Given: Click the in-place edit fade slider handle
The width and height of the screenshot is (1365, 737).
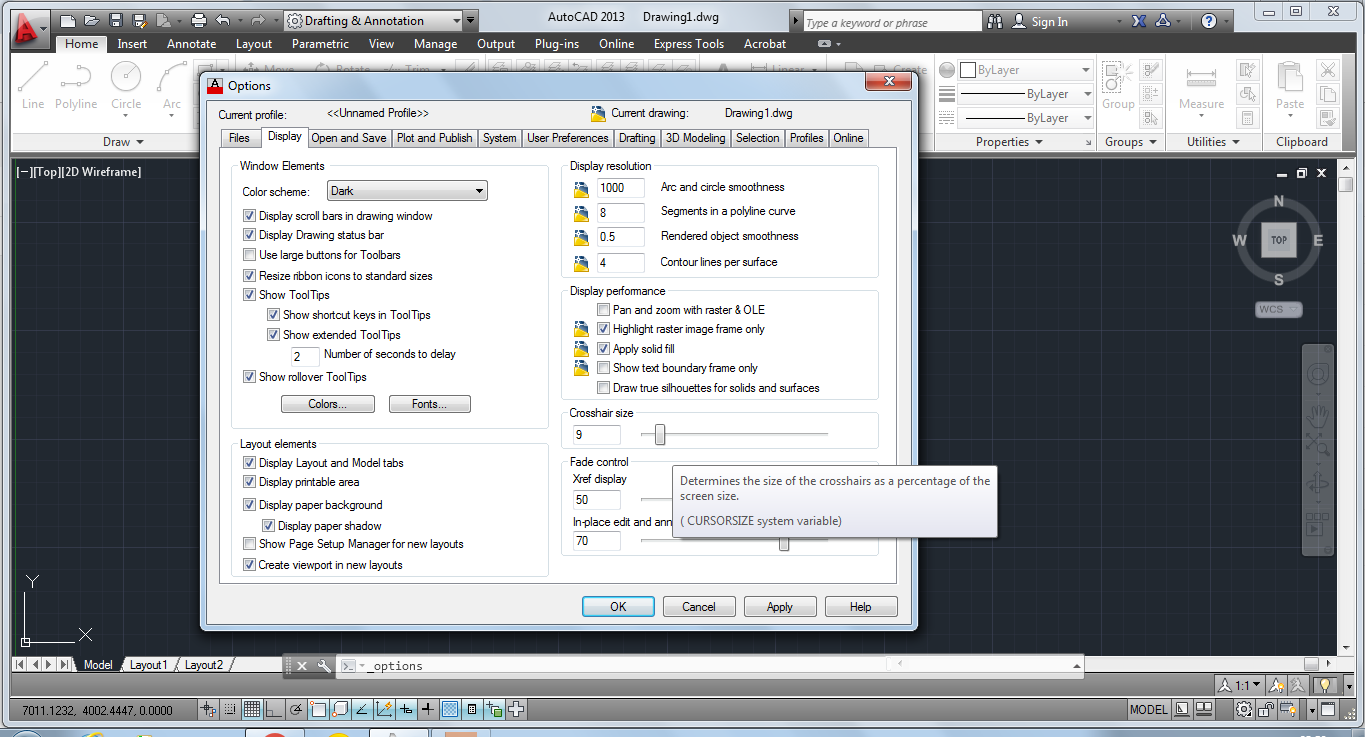Looking at the screenshot, I should click(784, 544).
